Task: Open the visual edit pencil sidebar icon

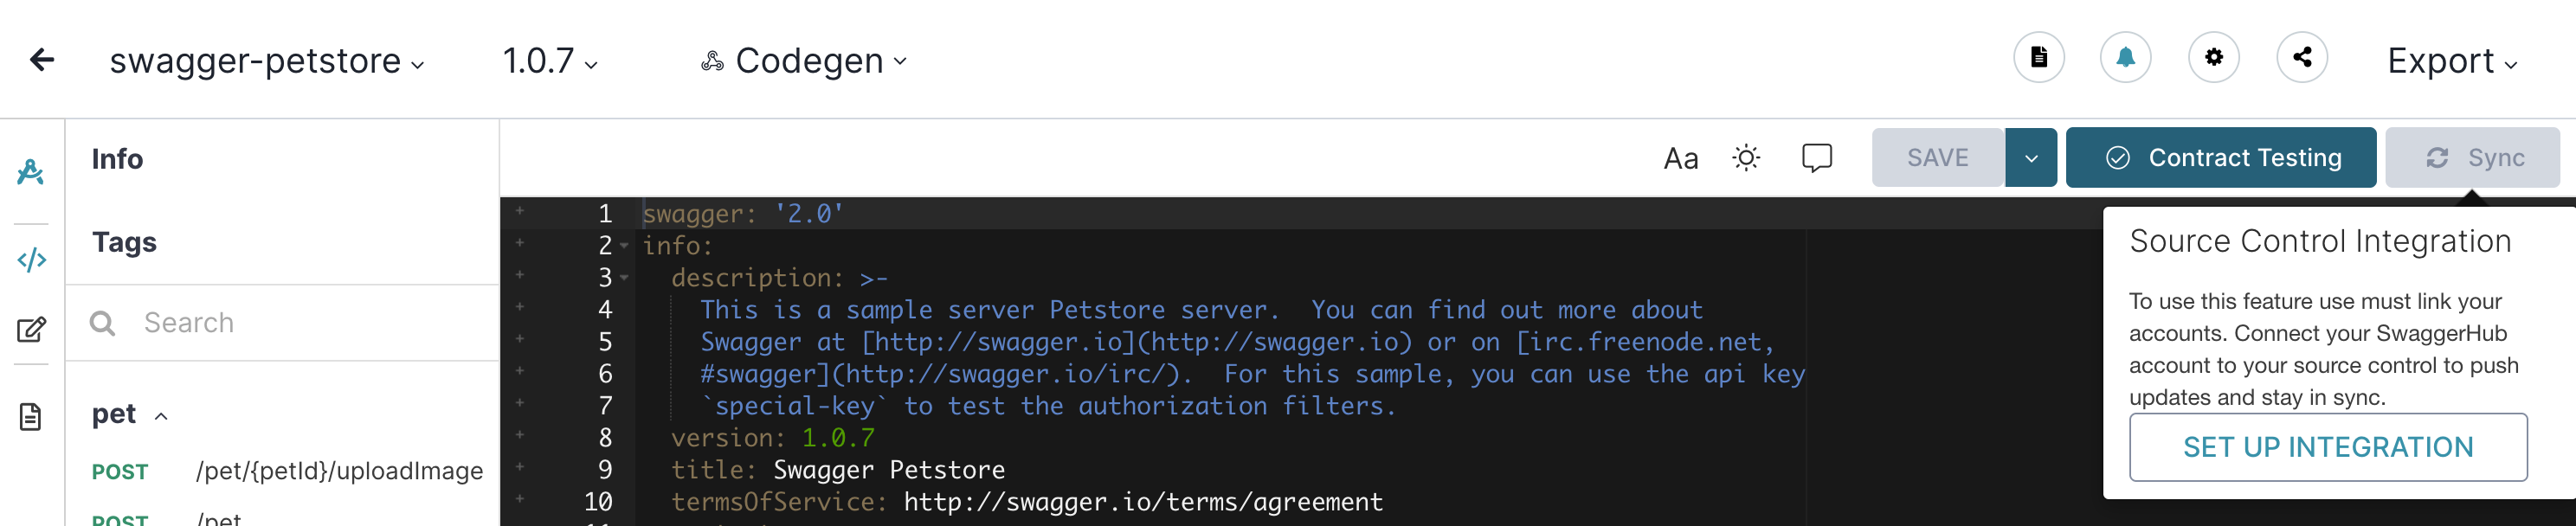Action: [32, 329]
